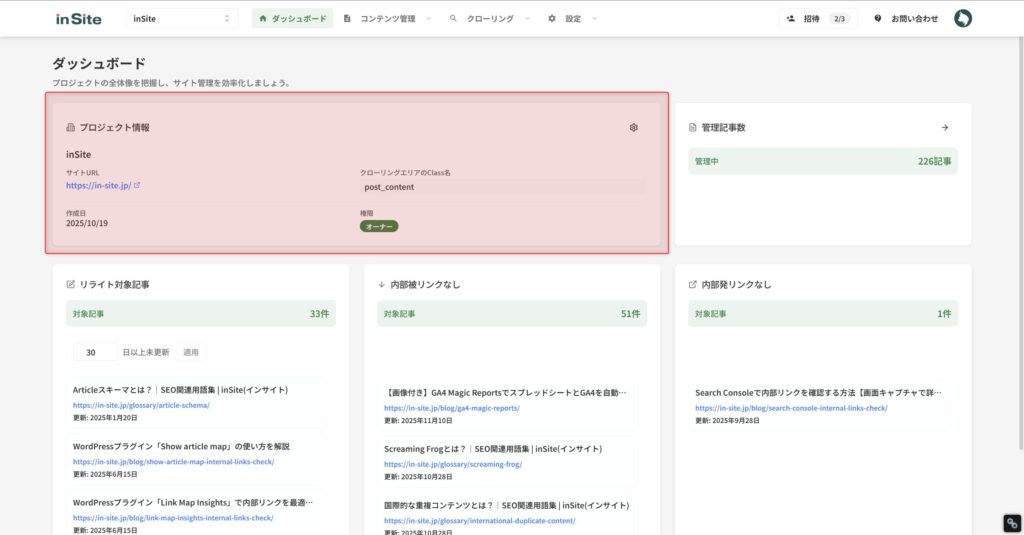Open search-console-internal-links-check URL link

791,408
